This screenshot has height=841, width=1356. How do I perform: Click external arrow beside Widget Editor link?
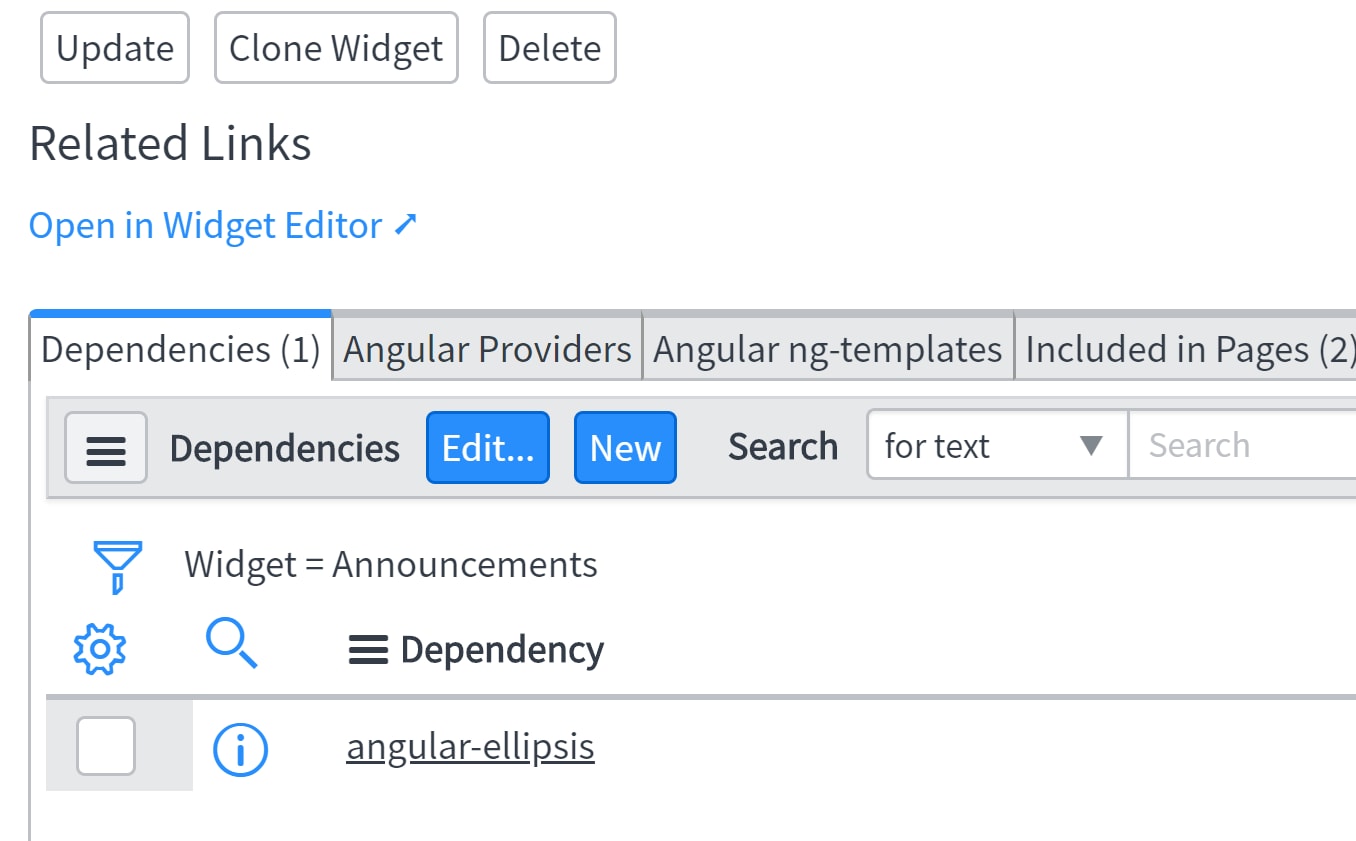[x=405, y=225]
